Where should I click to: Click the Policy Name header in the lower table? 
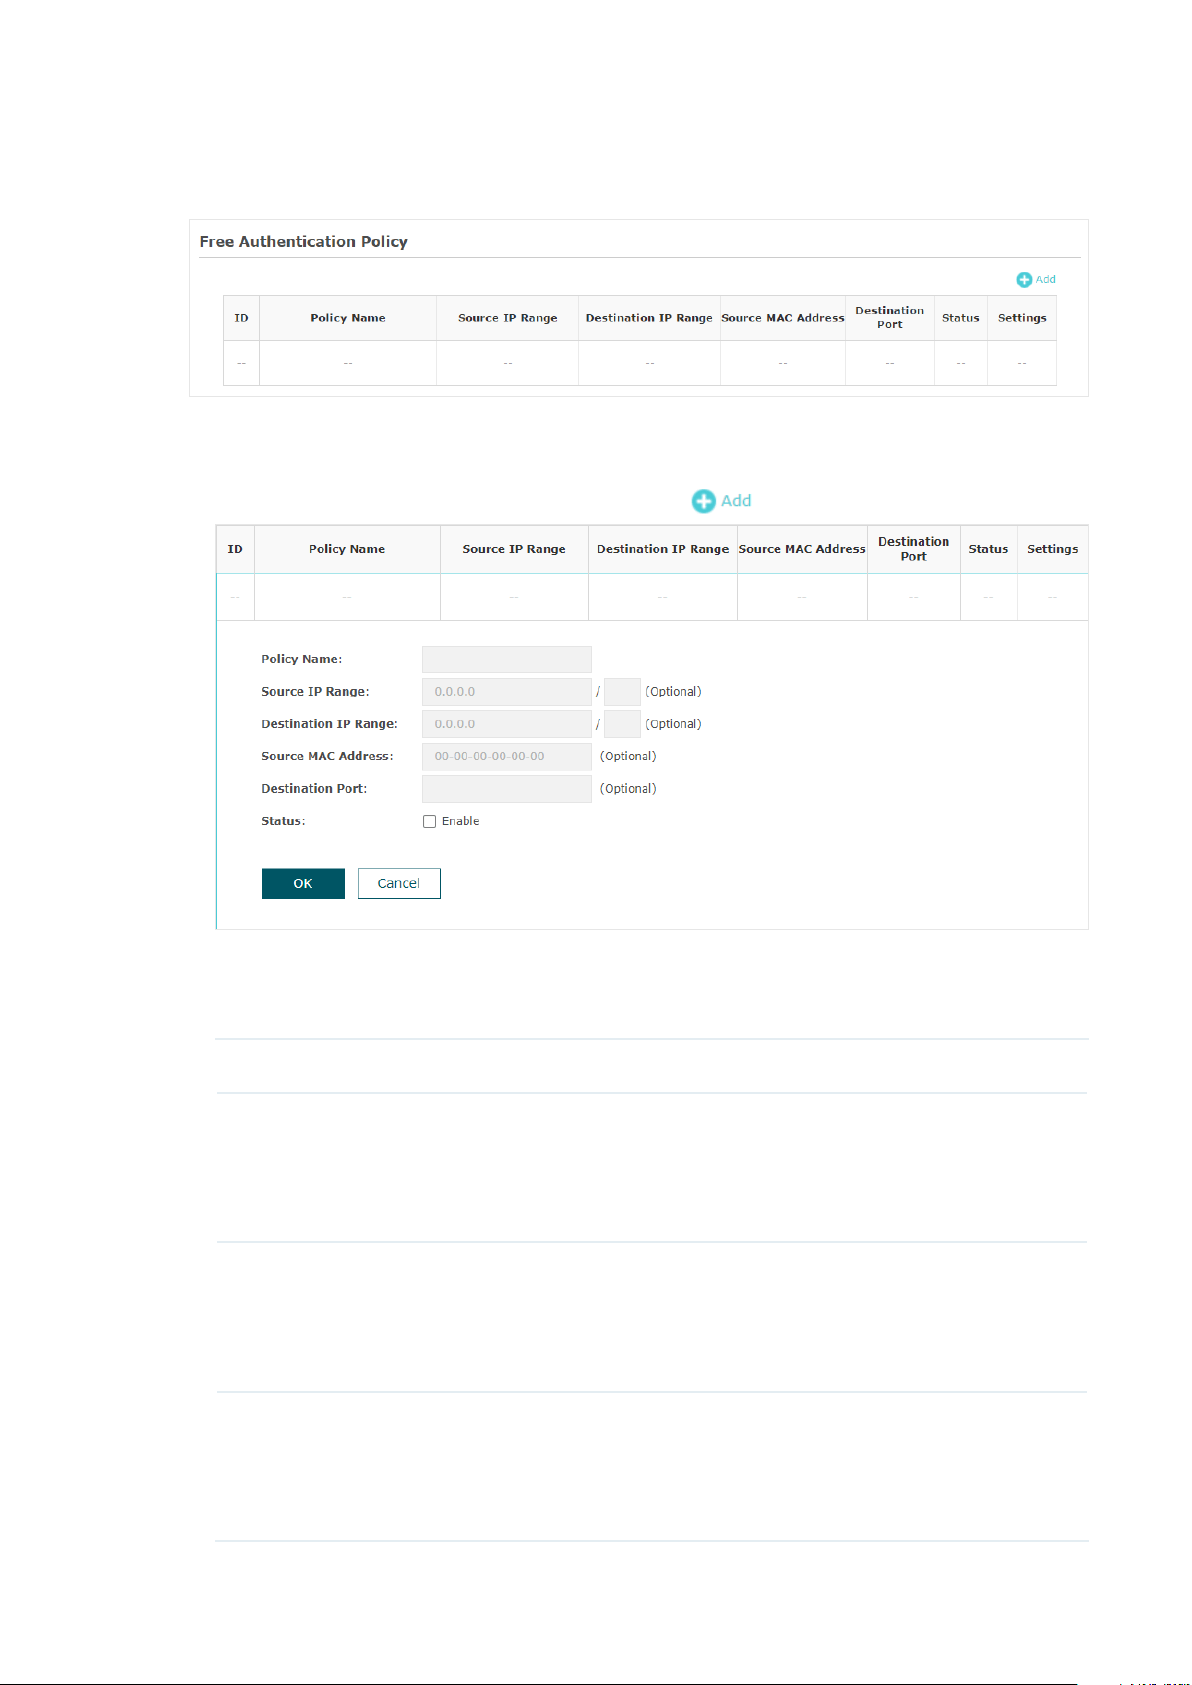pyautogui.click(x=347, y=549)
